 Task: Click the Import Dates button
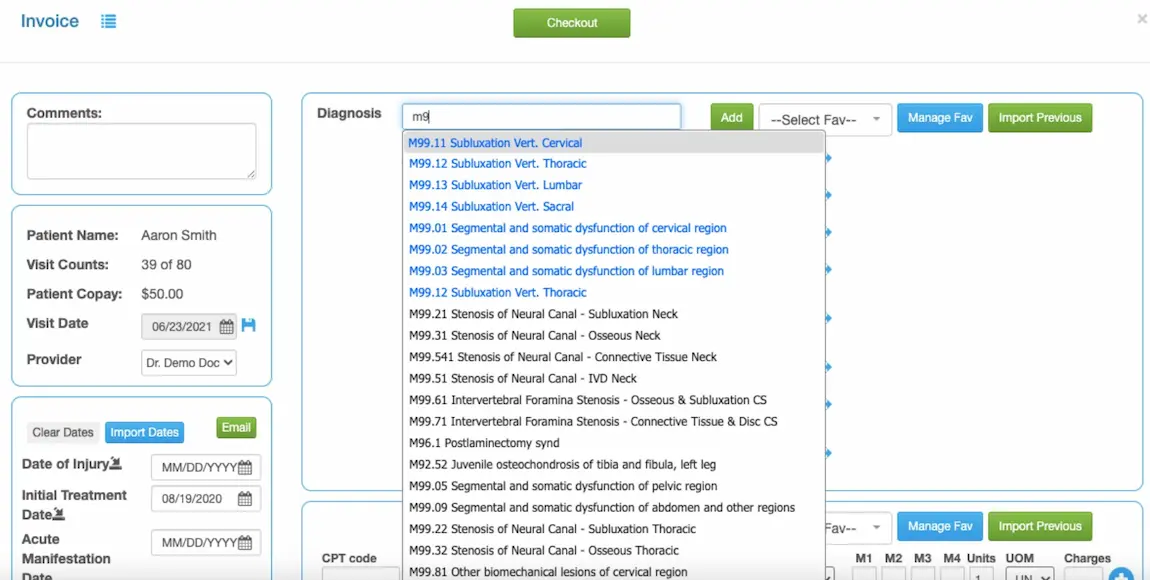(144, 432)
